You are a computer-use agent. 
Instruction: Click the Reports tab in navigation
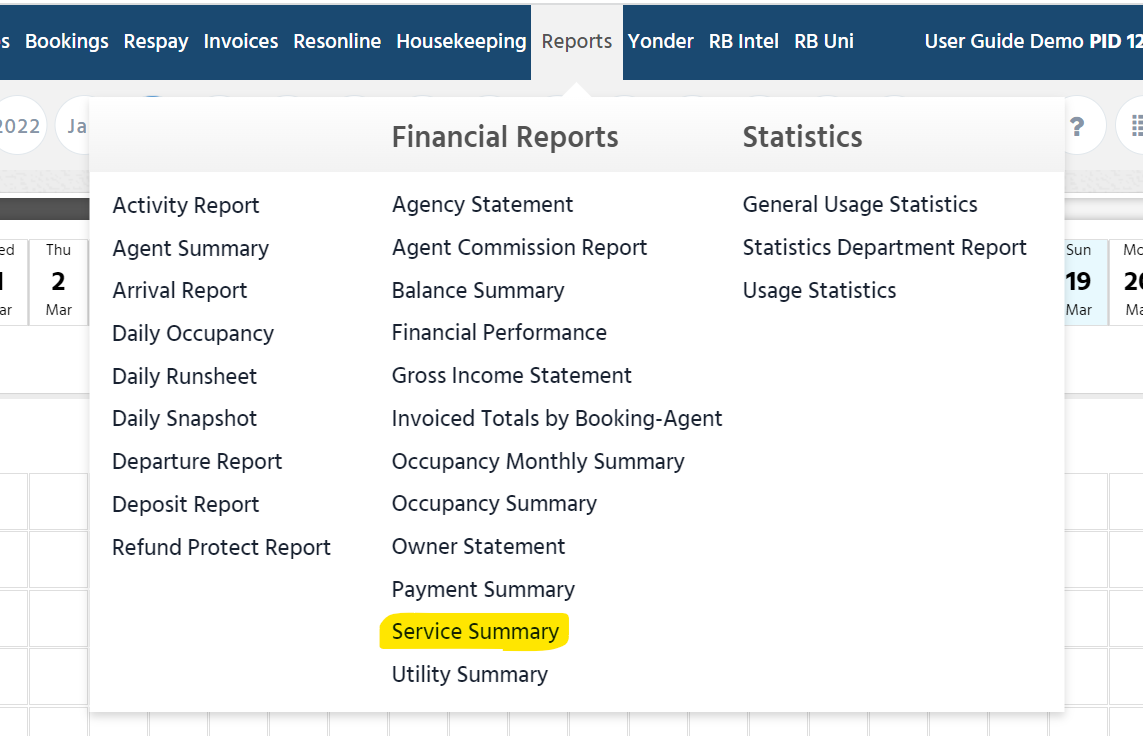tap(576, 42)
